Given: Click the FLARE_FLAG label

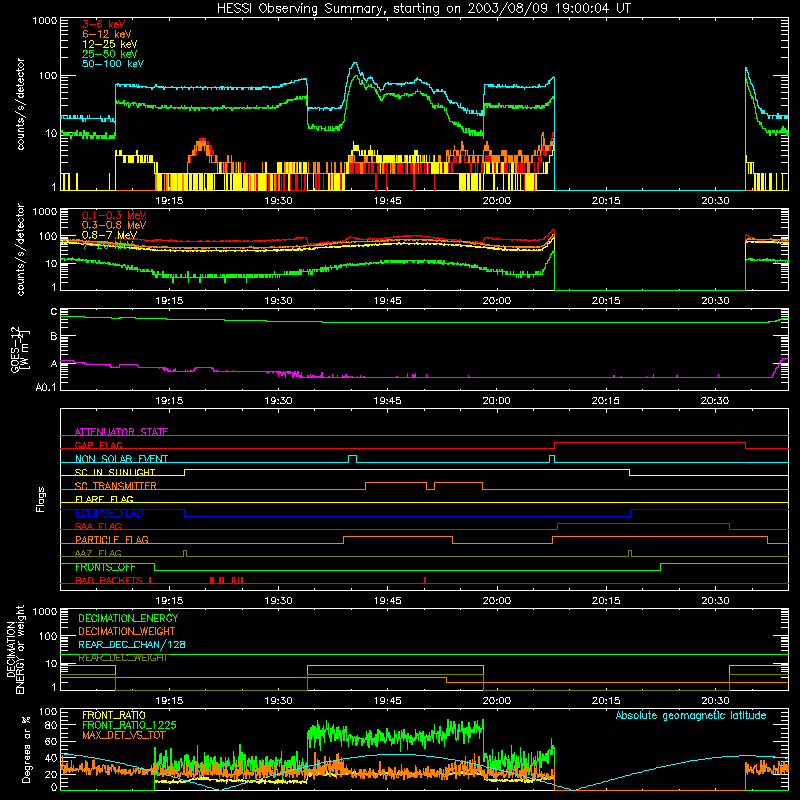Looking at the screenshot, I should [104, 499].
